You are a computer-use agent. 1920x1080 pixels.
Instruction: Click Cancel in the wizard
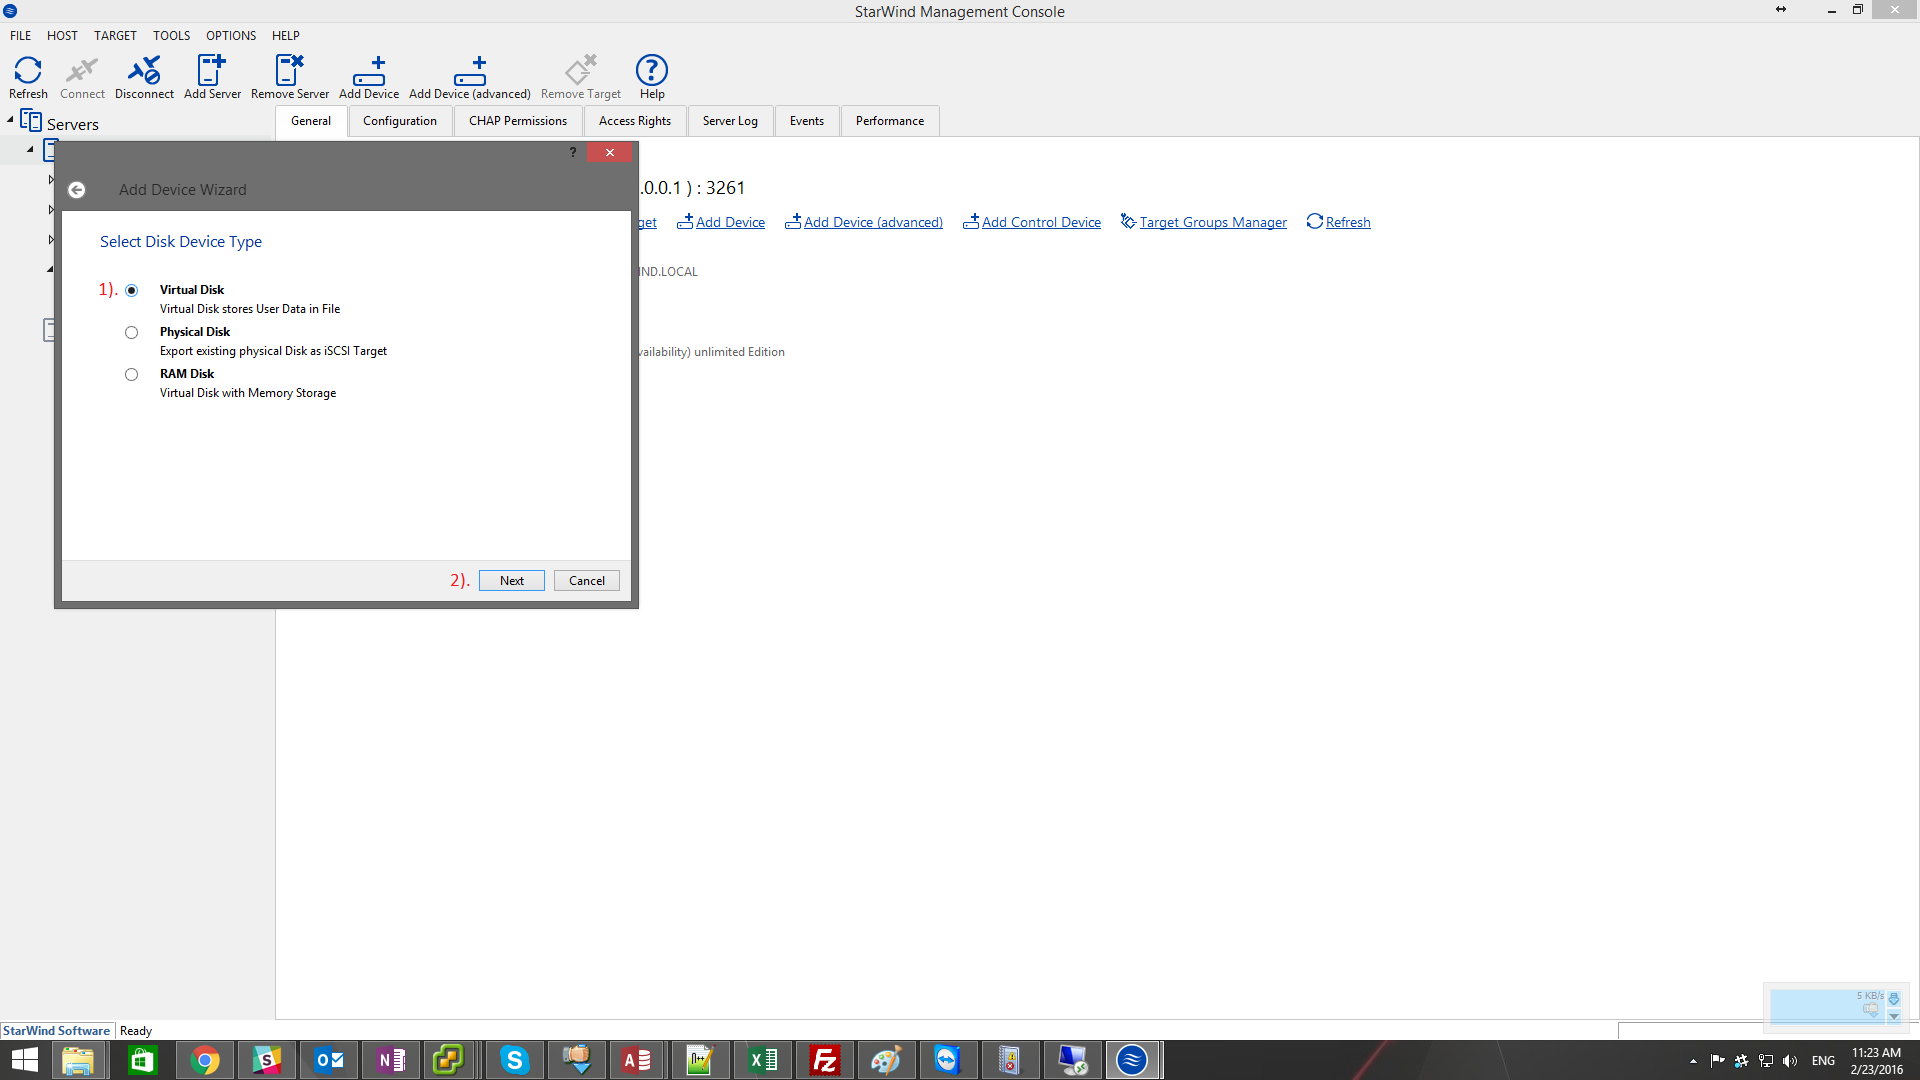pos(587,581)
